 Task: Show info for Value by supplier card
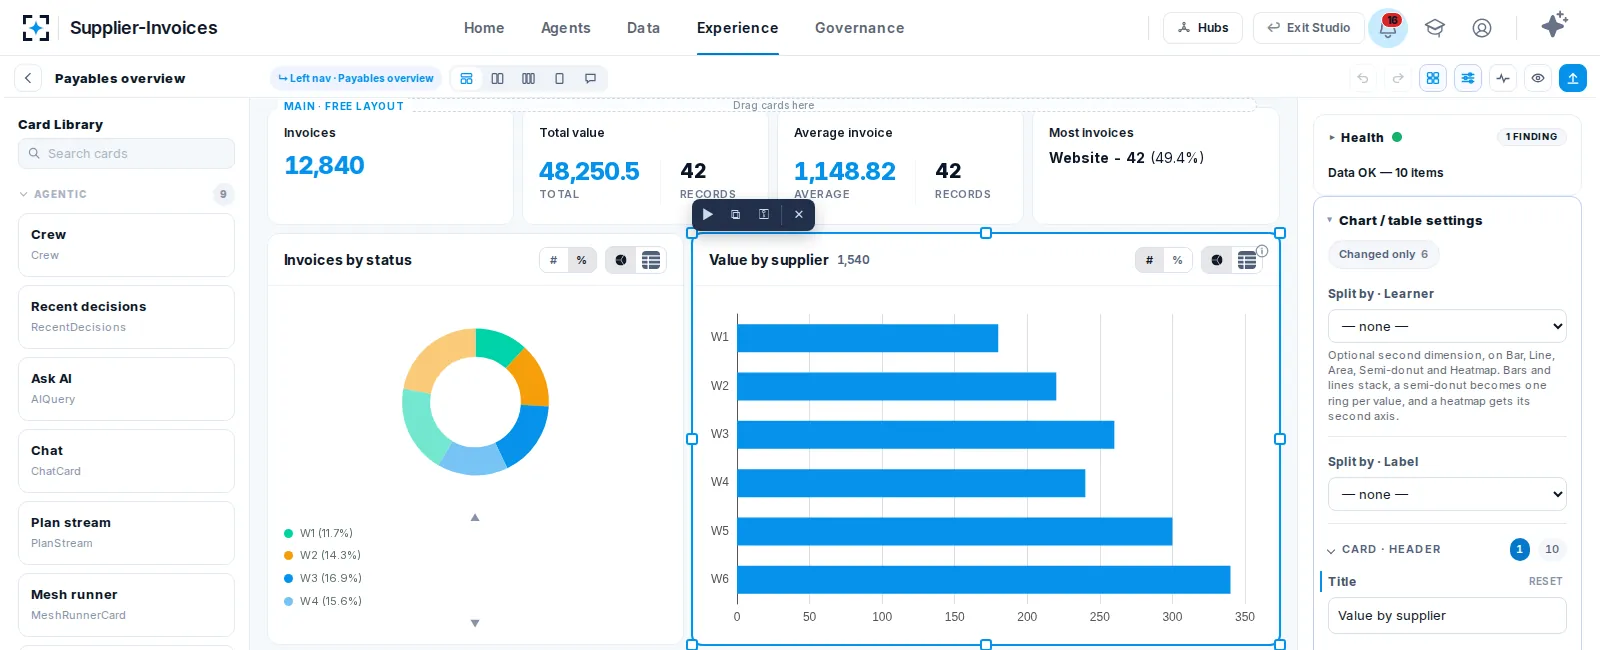point(1262,251)
